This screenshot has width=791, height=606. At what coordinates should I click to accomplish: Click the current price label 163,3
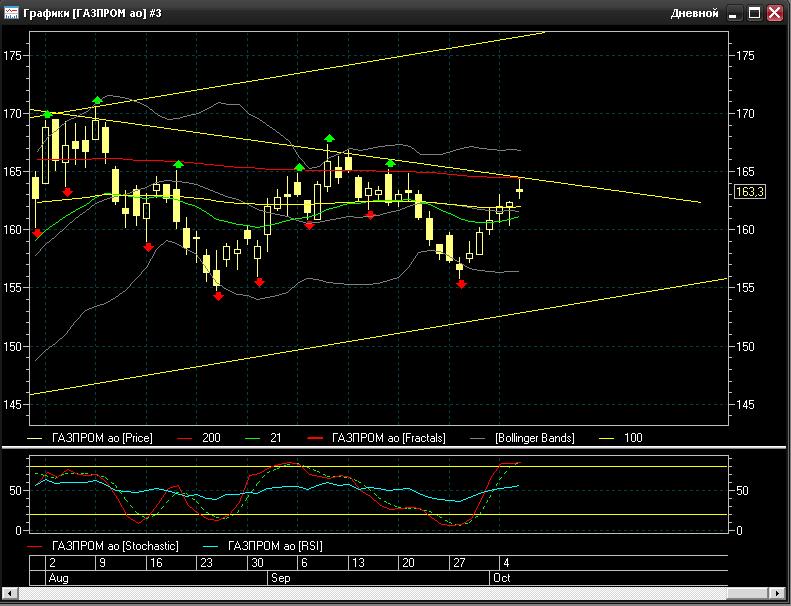pos(750,192)
